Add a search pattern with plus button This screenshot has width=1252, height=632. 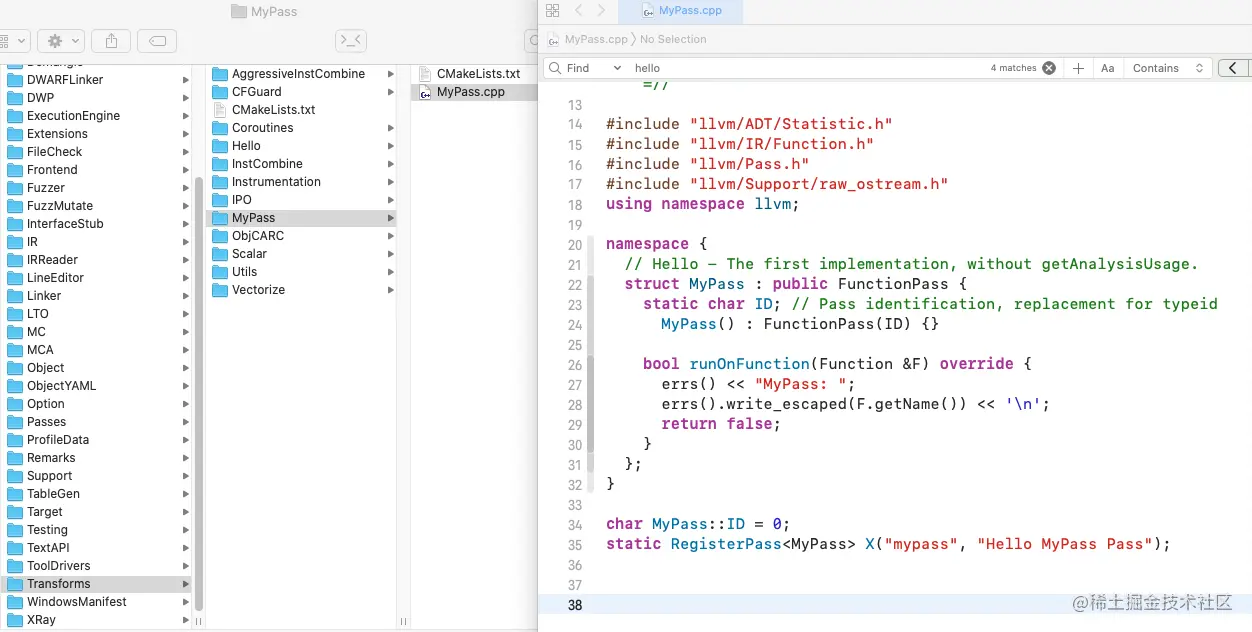click(1078, 68)
